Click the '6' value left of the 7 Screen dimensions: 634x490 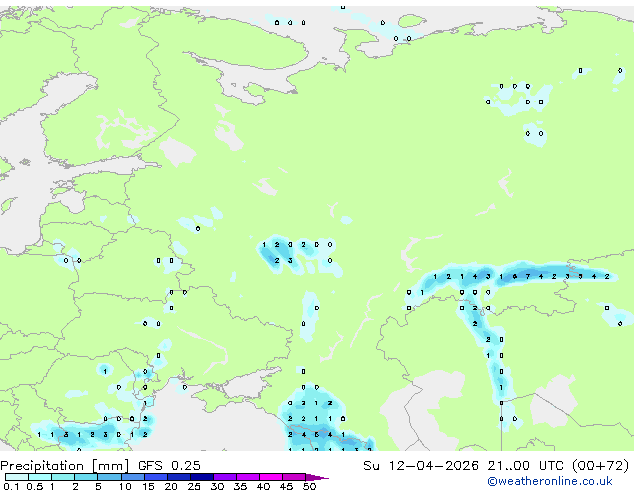[x=514, y=277]
